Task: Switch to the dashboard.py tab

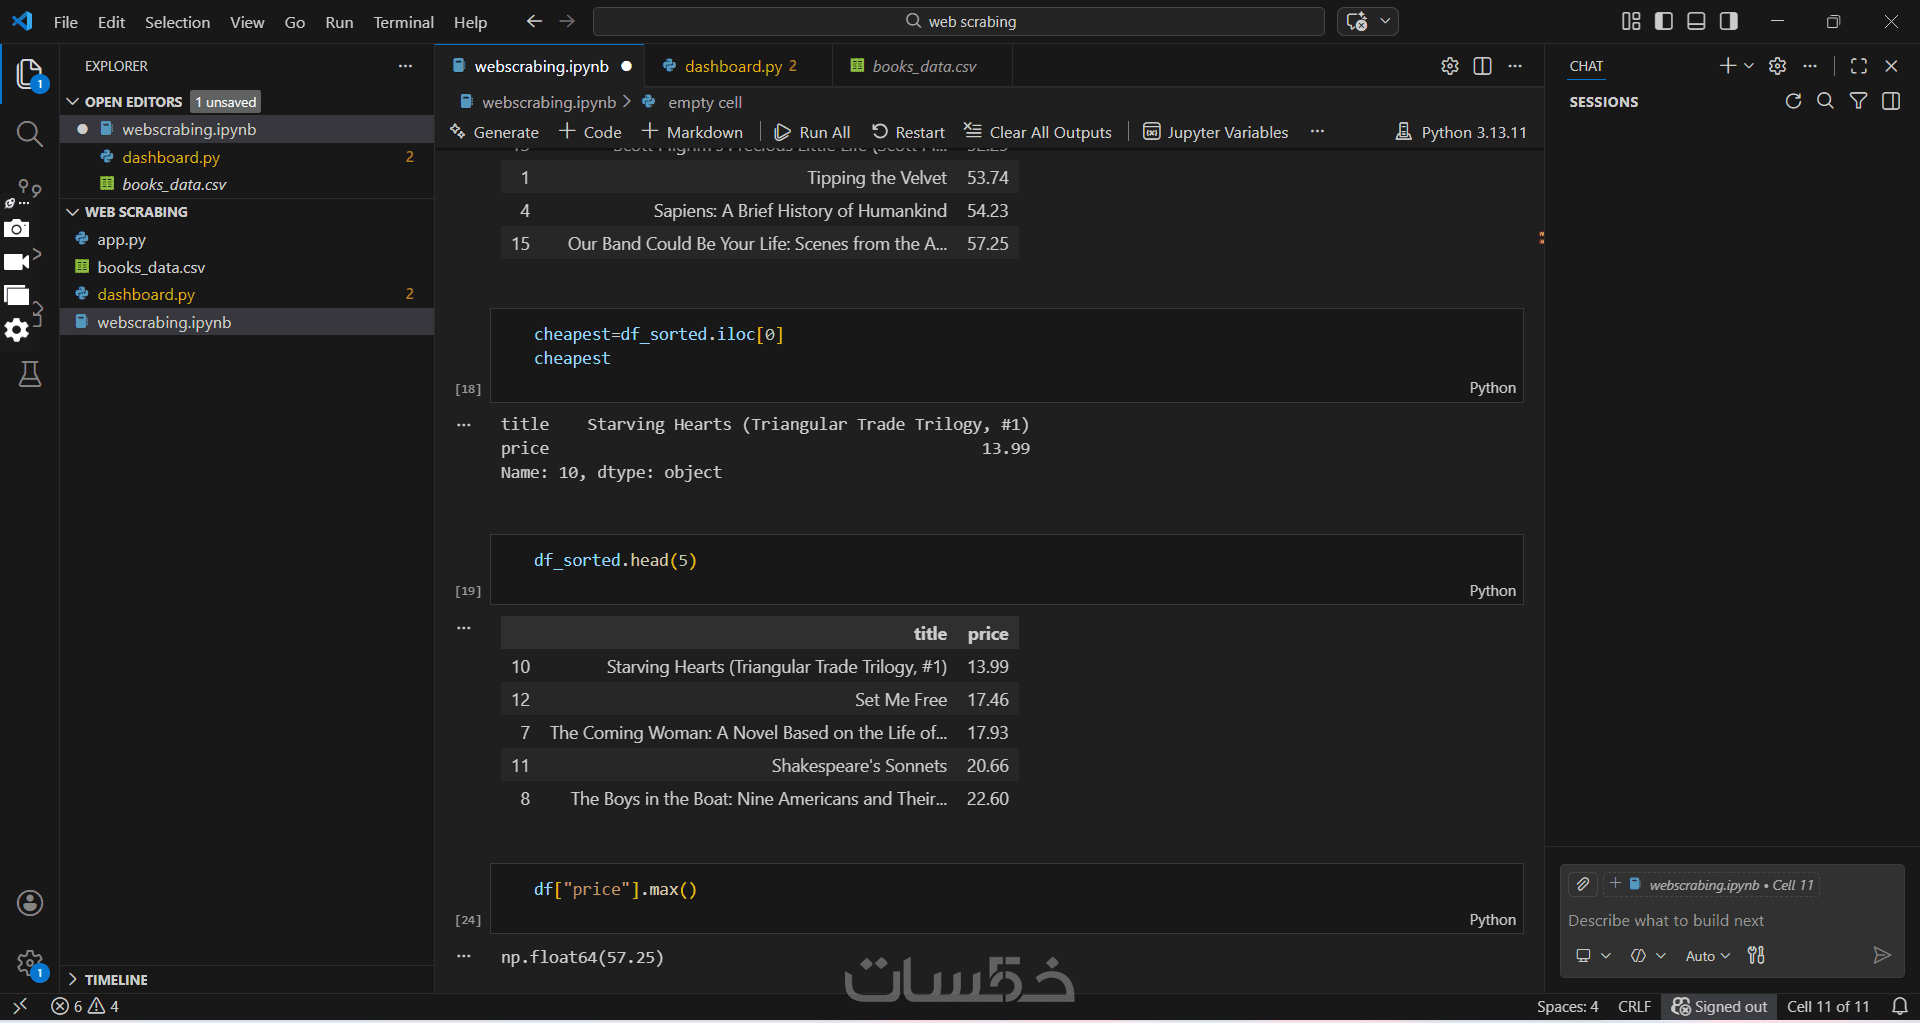Action: click(x=733, y=66)
